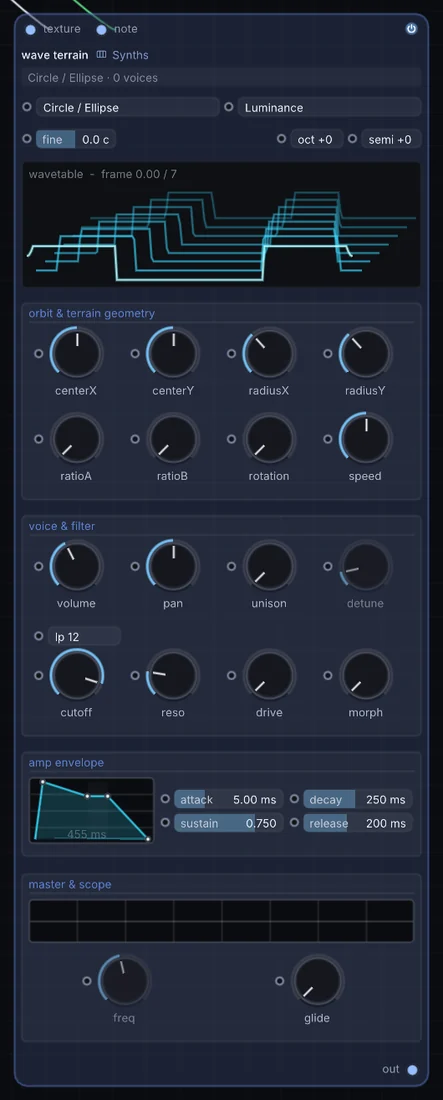The width and height of the screenshot is (443, 1100).
Task: Click the modulation port beside centerY
Action: [135, 354]
